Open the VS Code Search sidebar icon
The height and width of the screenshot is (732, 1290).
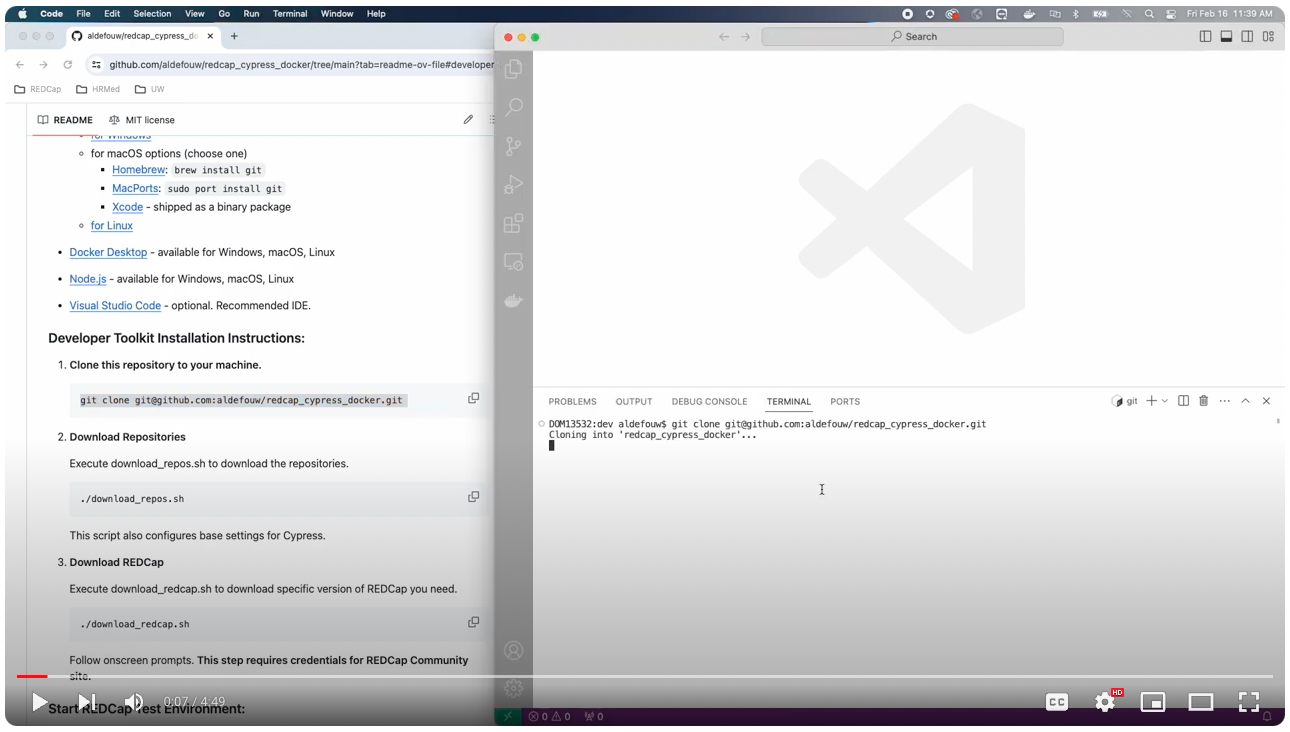click(x=514, y=107)
